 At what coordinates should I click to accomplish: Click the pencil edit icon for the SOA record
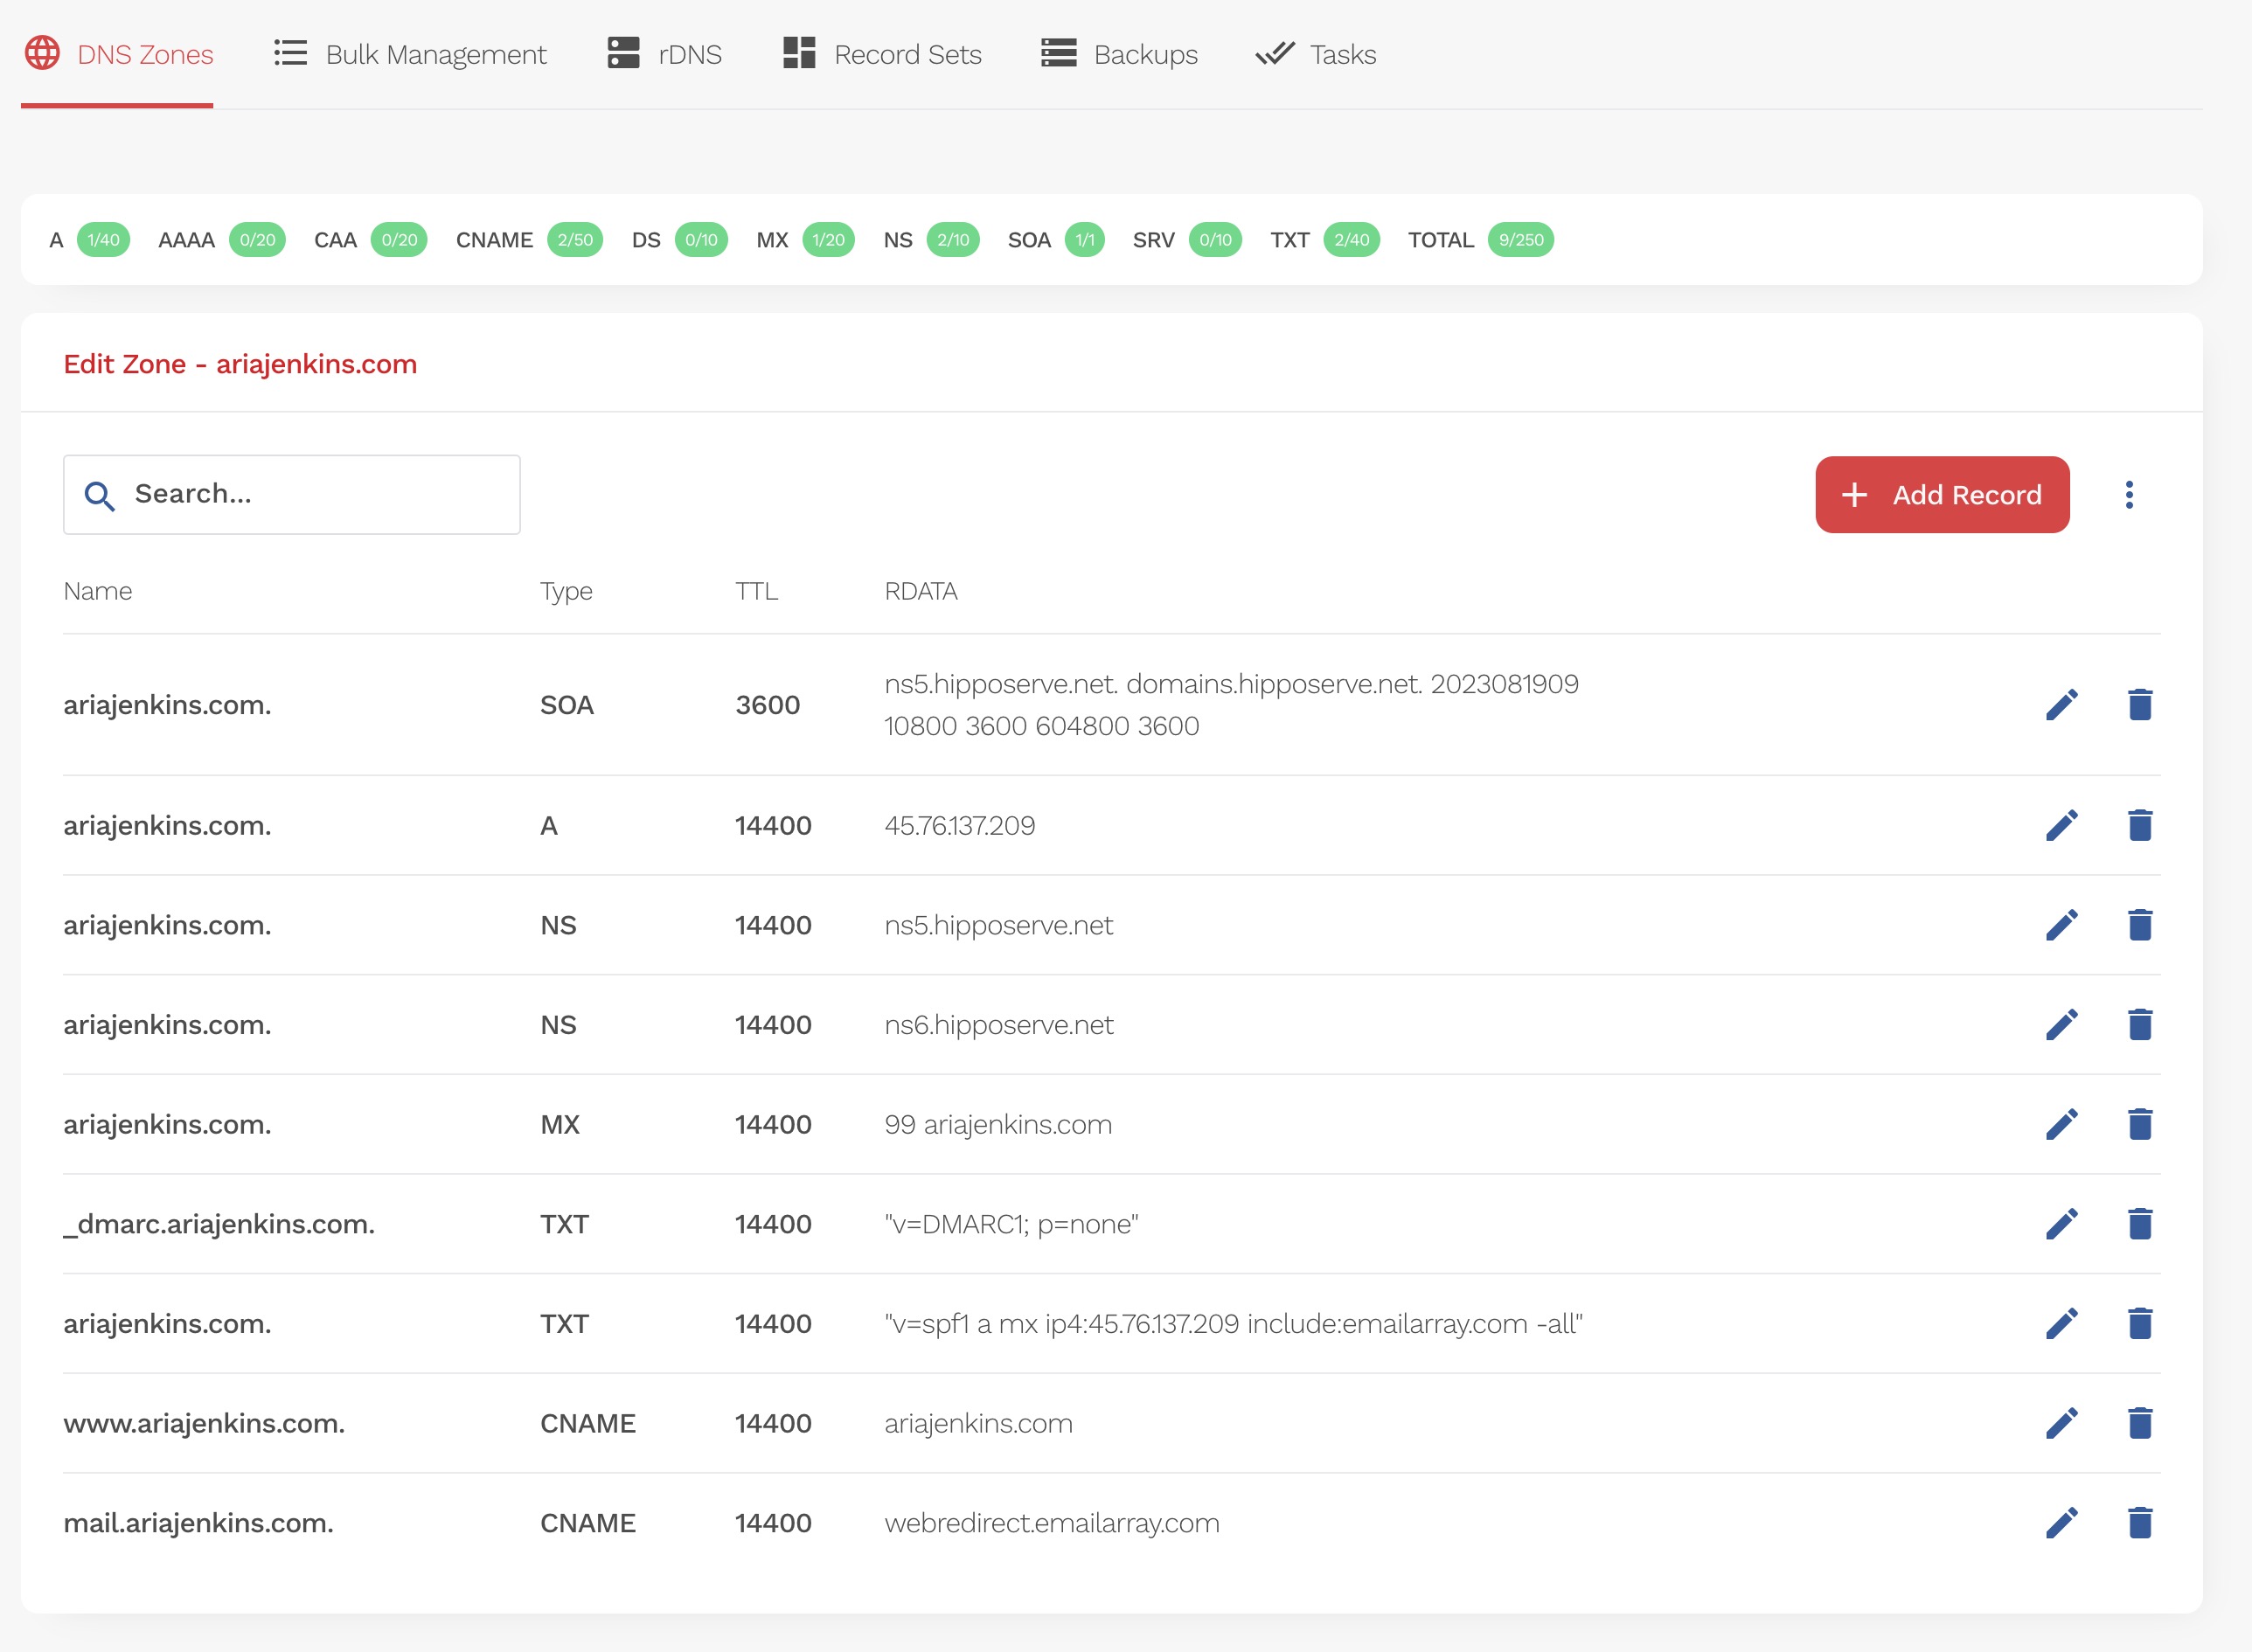pos(2061,705)
